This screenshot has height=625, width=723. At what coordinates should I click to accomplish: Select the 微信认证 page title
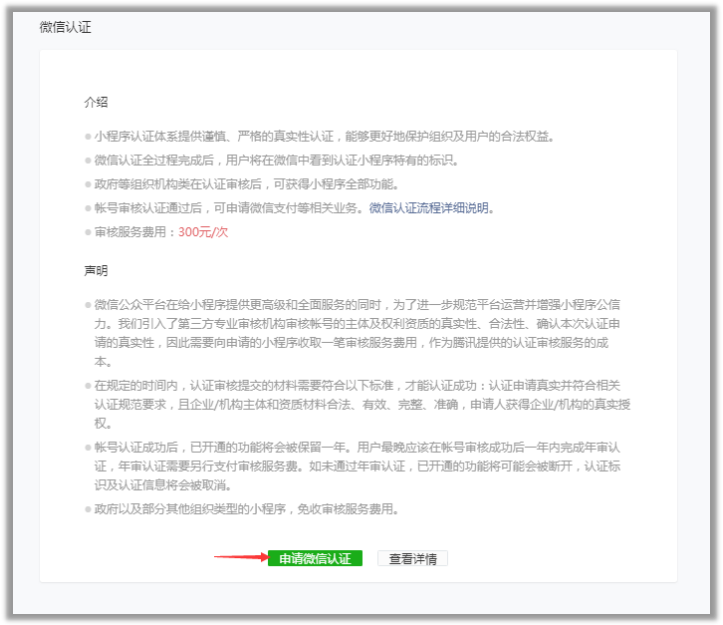pos(65,27)
